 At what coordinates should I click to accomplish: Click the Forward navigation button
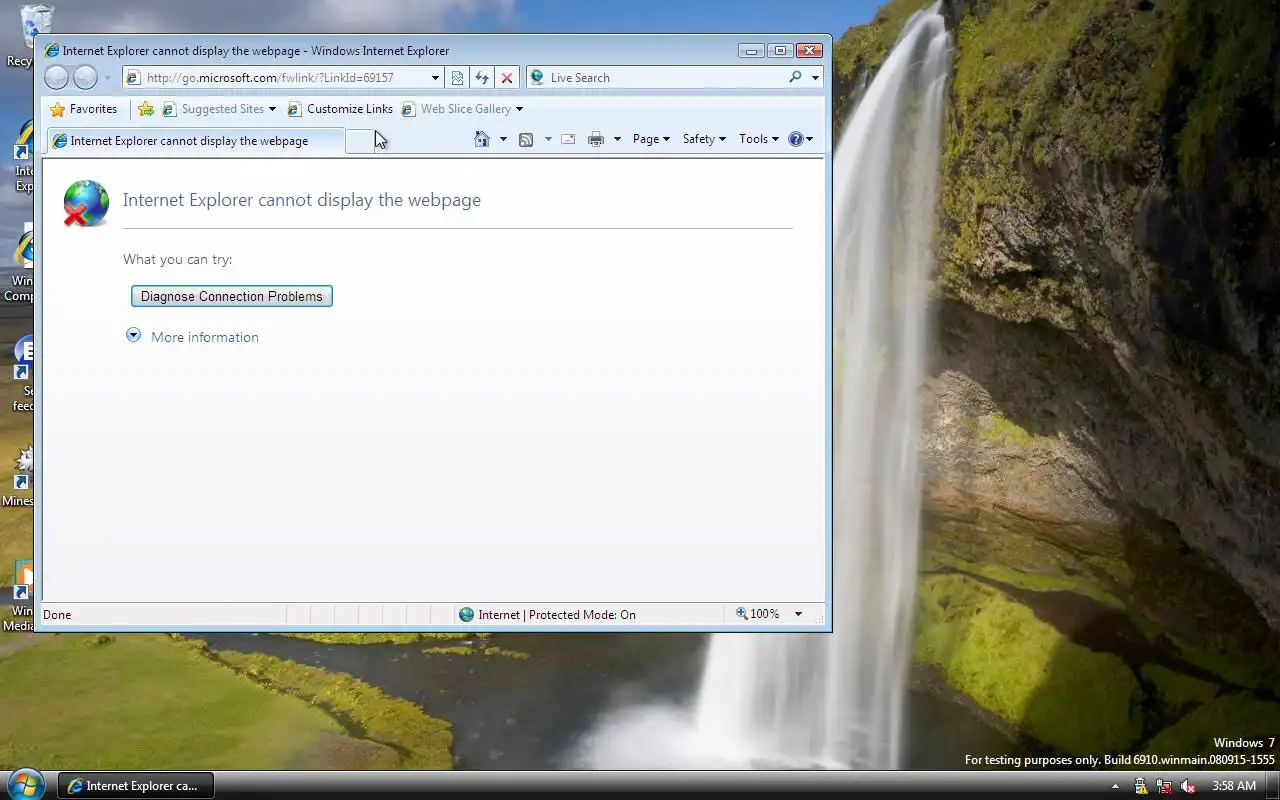pyautogui.click(x=86, y=77)
